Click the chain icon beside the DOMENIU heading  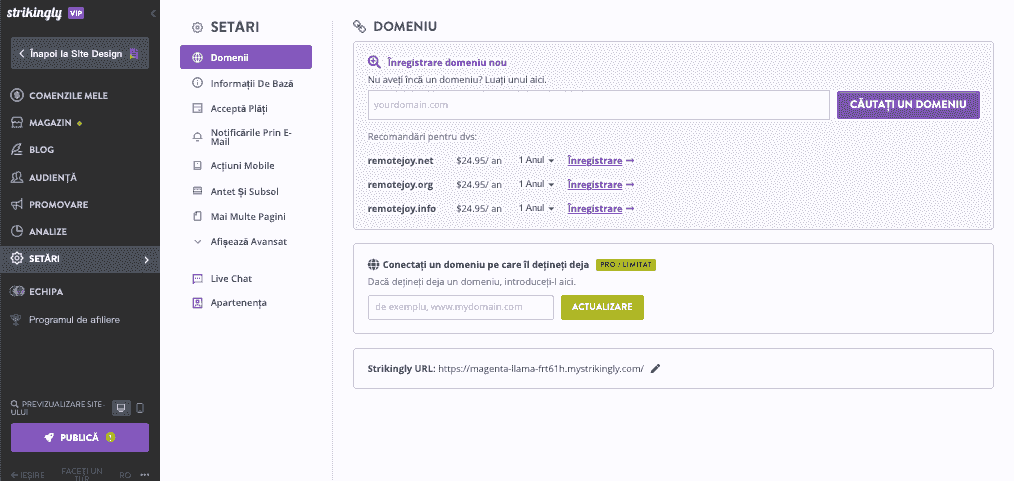click(360, 27)
